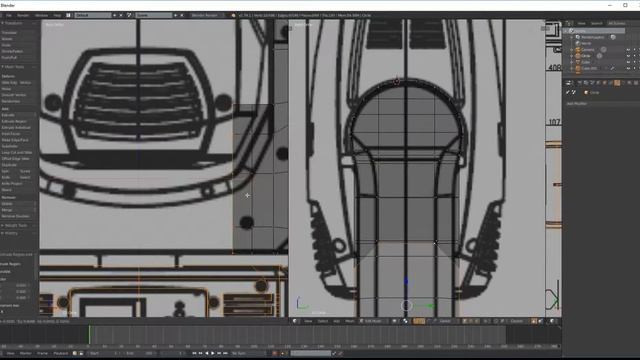Select the active Modifiers wrench tab
The height and width of the screenshot is (360, 640).
coord(617,82)
